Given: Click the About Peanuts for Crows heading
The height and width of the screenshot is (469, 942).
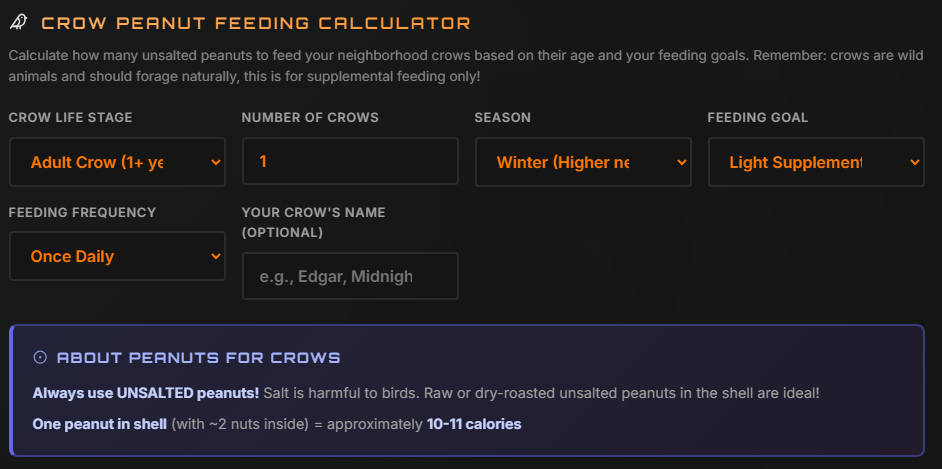Looking at the screenshot, I should coord(199,357).
